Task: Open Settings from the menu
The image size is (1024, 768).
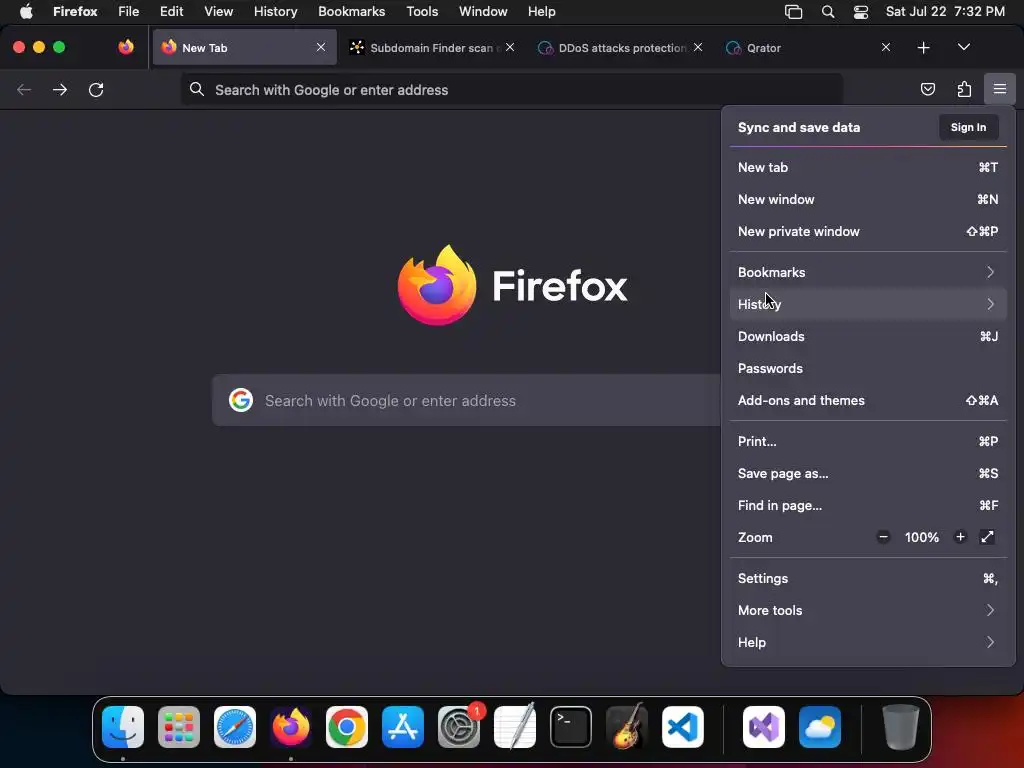Action: [868, 579]
